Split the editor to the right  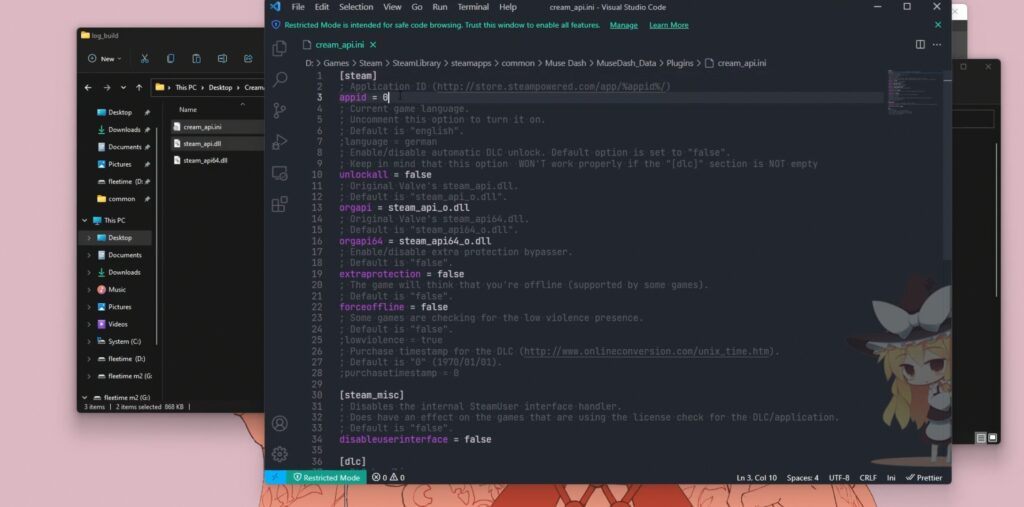[920, 44]
